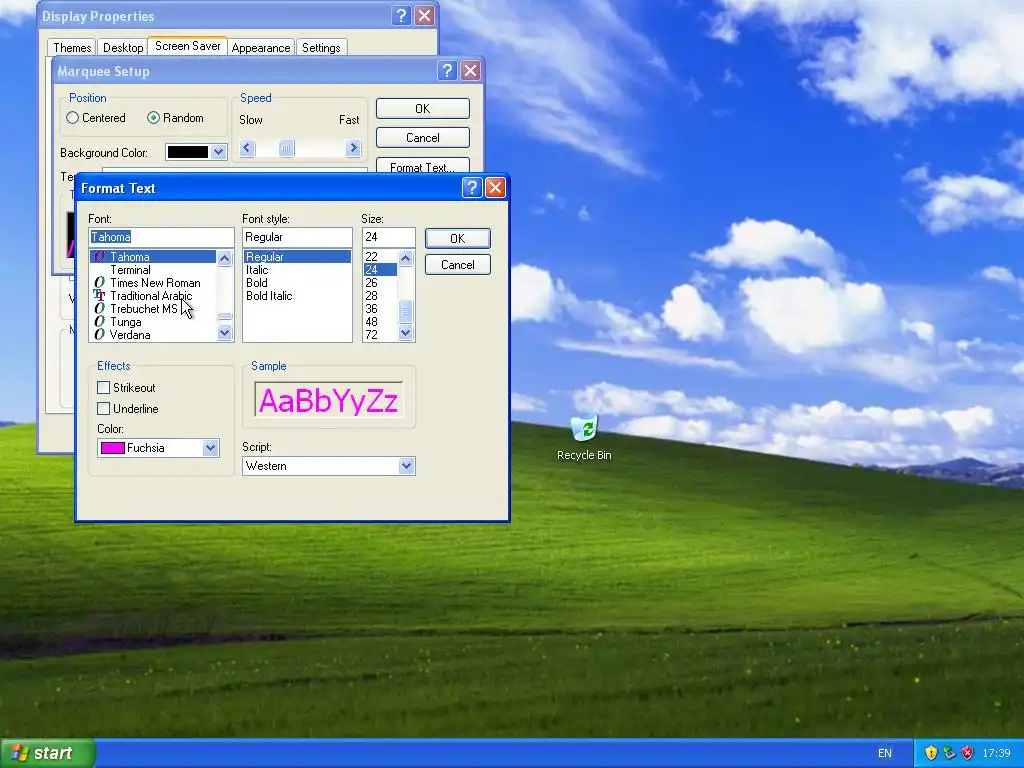The height and width of the screenshot is (768, 1024).
Task: Click the speed slider left arrow
Action: pos(247,148)
